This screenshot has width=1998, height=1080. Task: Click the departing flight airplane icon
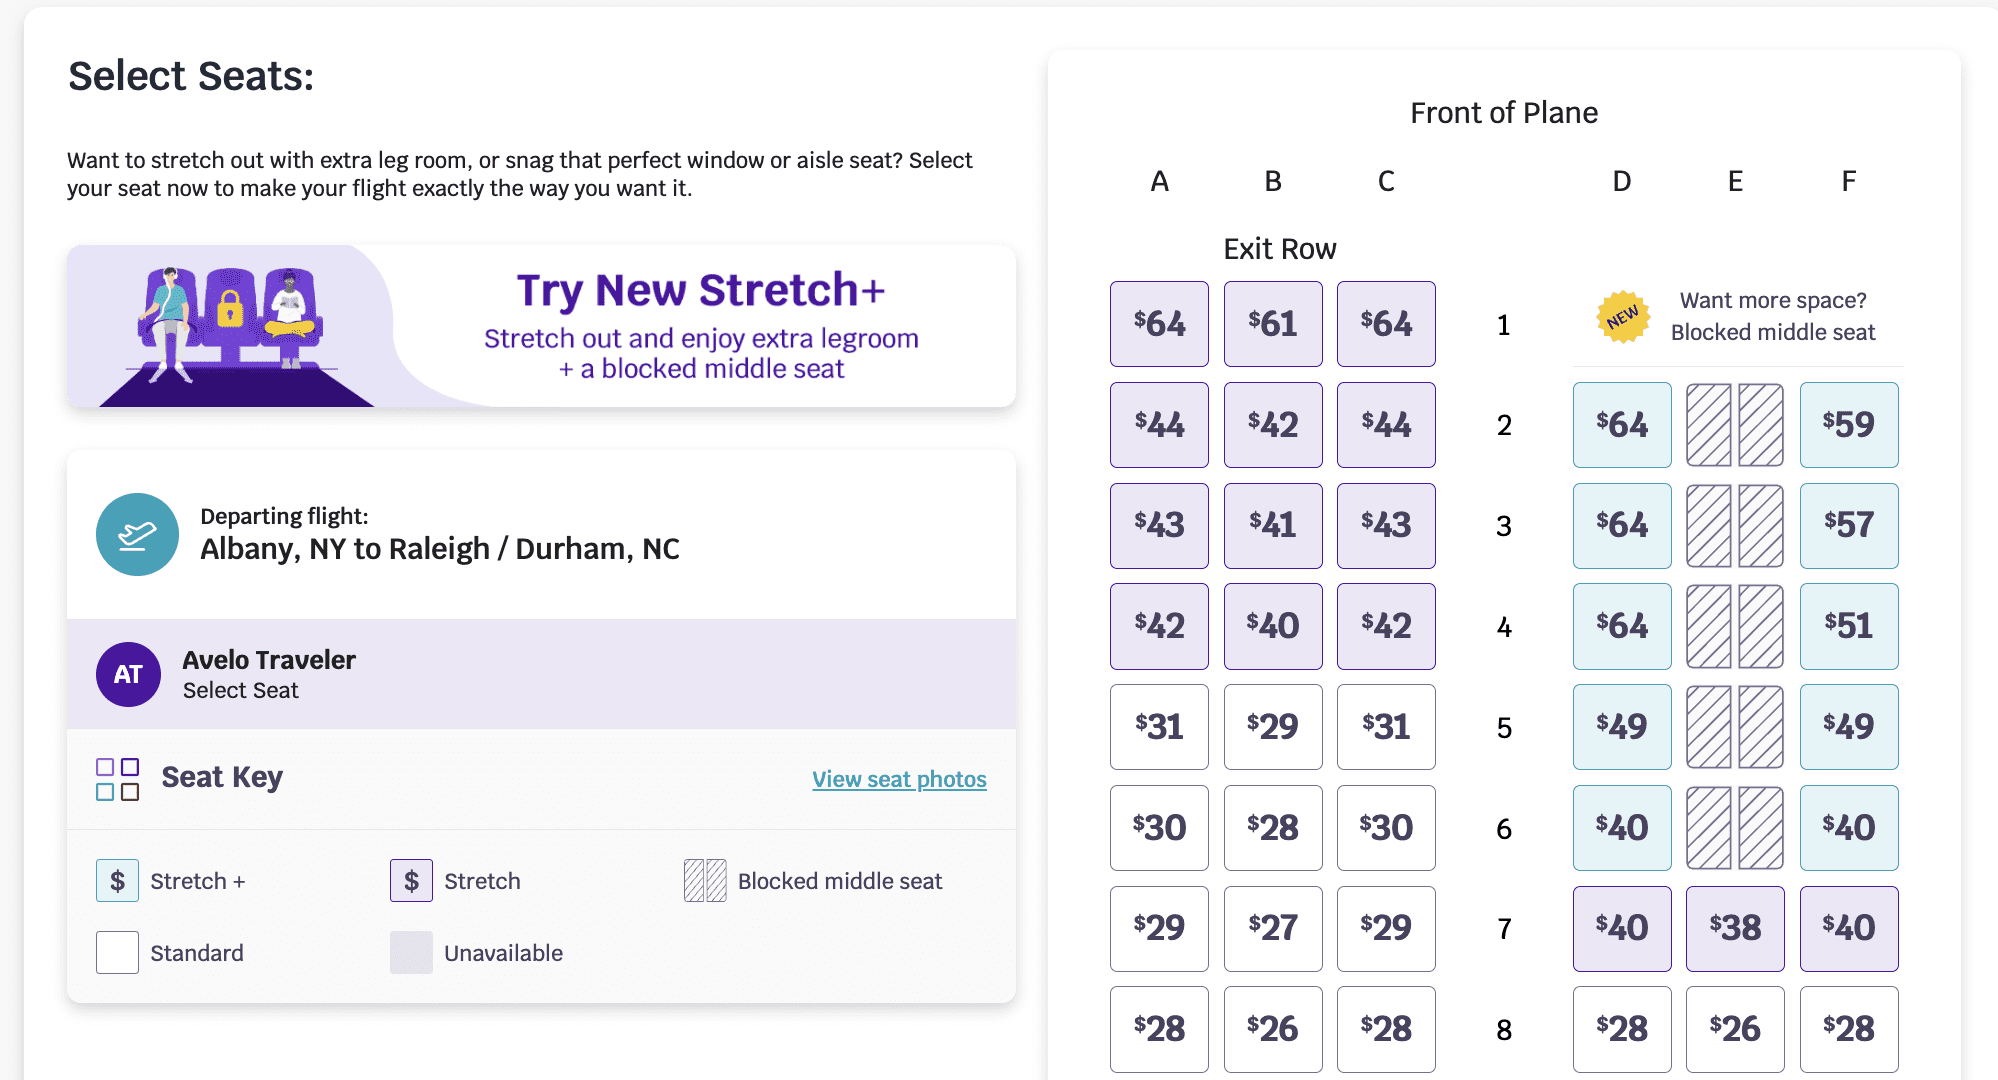tap(137, 535)
